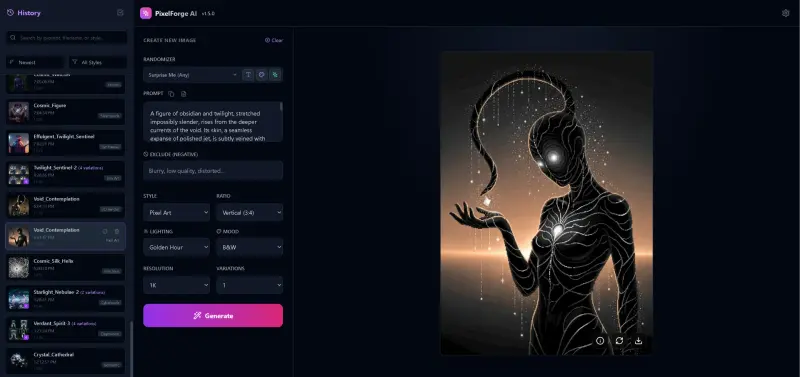Click the History clock icon
Image resolution: width=800 pixels, height=377 pixels.
click(x=10, y=13)
